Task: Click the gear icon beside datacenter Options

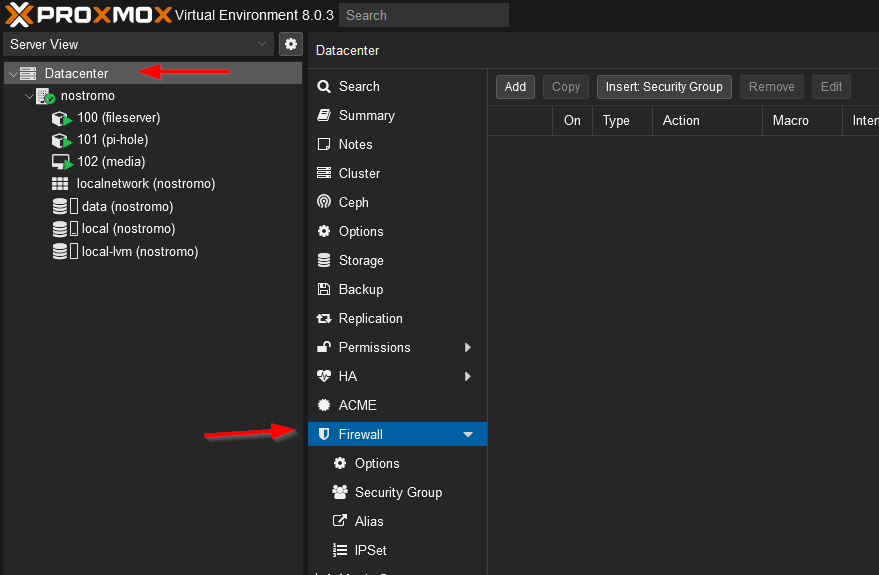Action: point(324,231)
